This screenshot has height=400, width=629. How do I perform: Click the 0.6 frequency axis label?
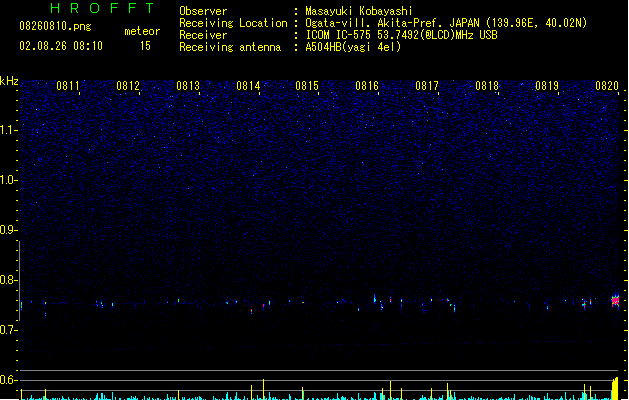(9, 380)
